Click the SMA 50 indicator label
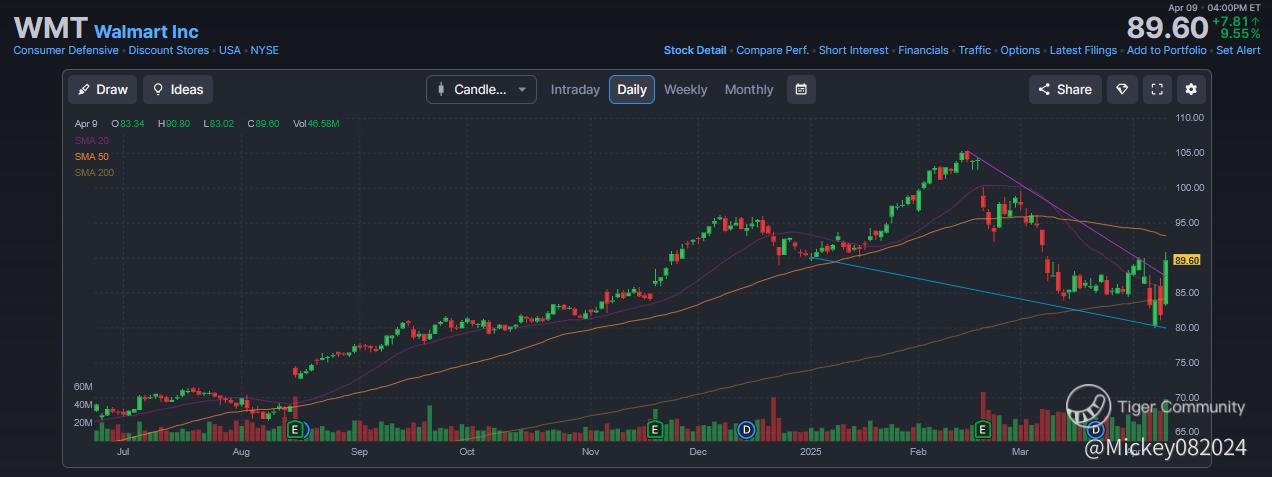 (x=91, y=157)
